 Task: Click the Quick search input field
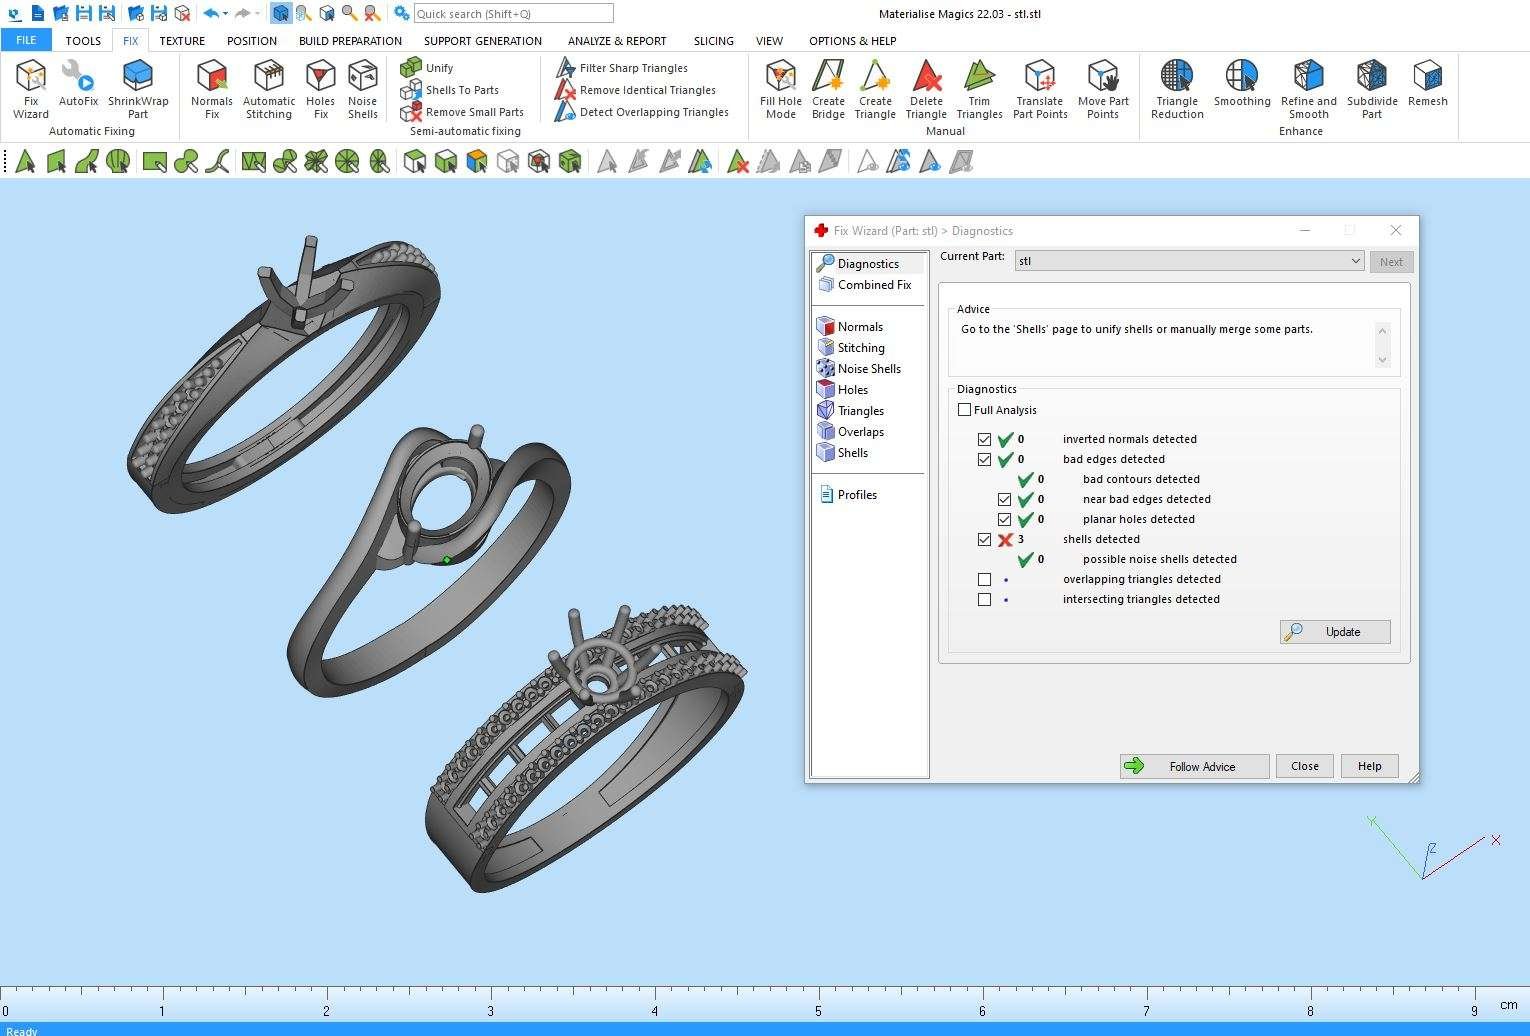pos(513,14)
